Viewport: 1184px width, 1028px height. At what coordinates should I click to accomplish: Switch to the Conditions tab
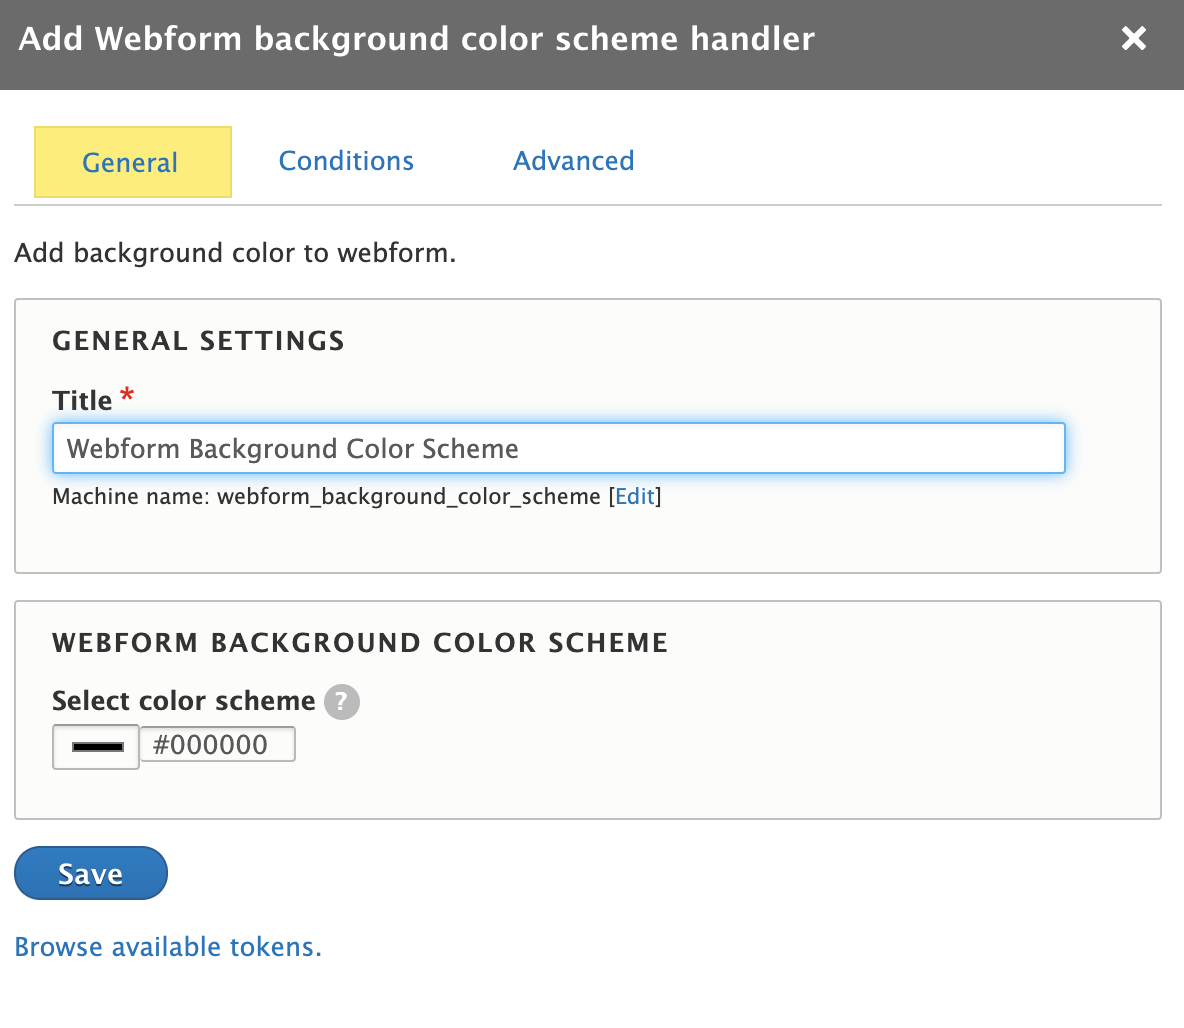(346, 161)
